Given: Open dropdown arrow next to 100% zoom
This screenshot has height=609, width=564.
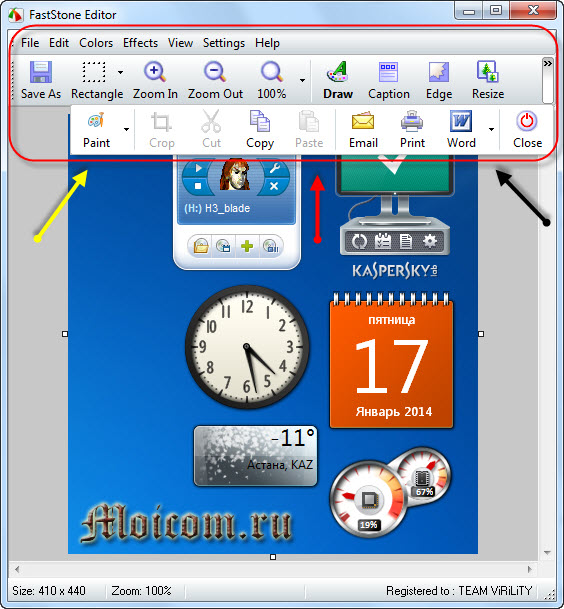Looking at the screenshot, I should pyautogui.click(x=302, y=80).
